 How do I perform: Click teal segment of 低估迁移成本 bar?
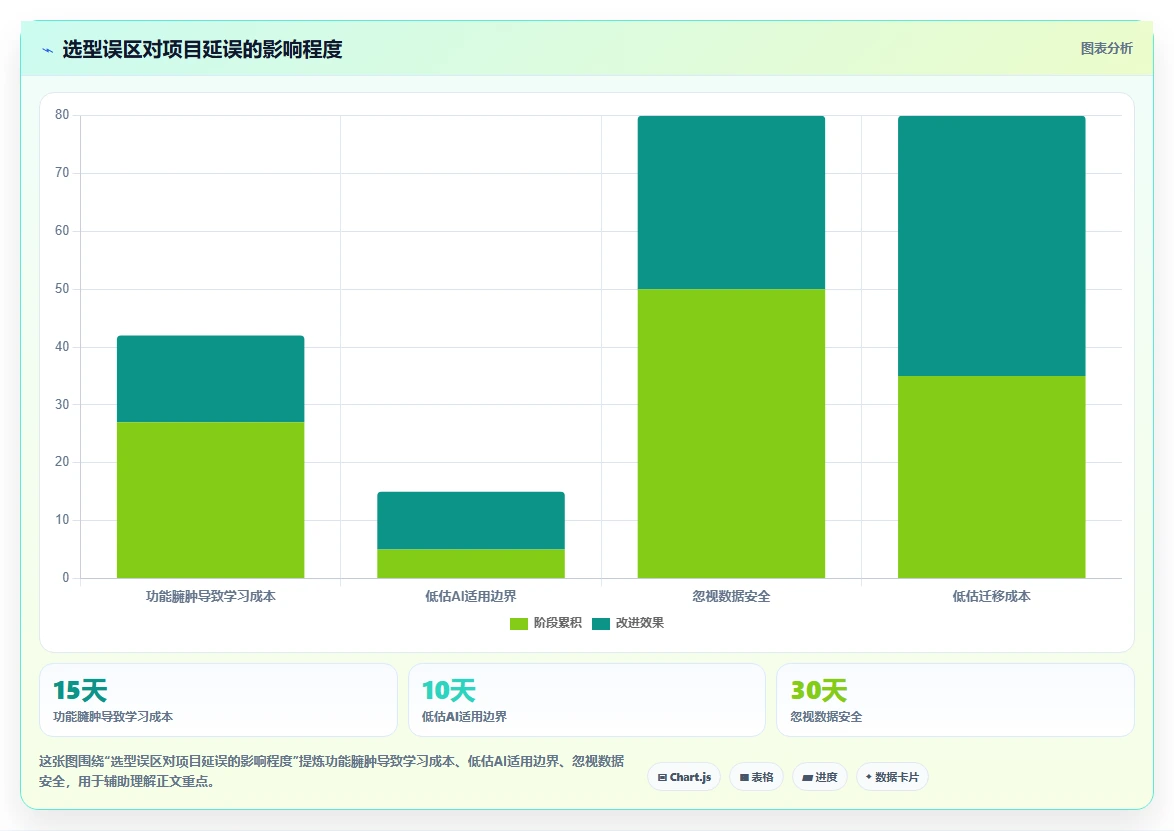[991, 246]
